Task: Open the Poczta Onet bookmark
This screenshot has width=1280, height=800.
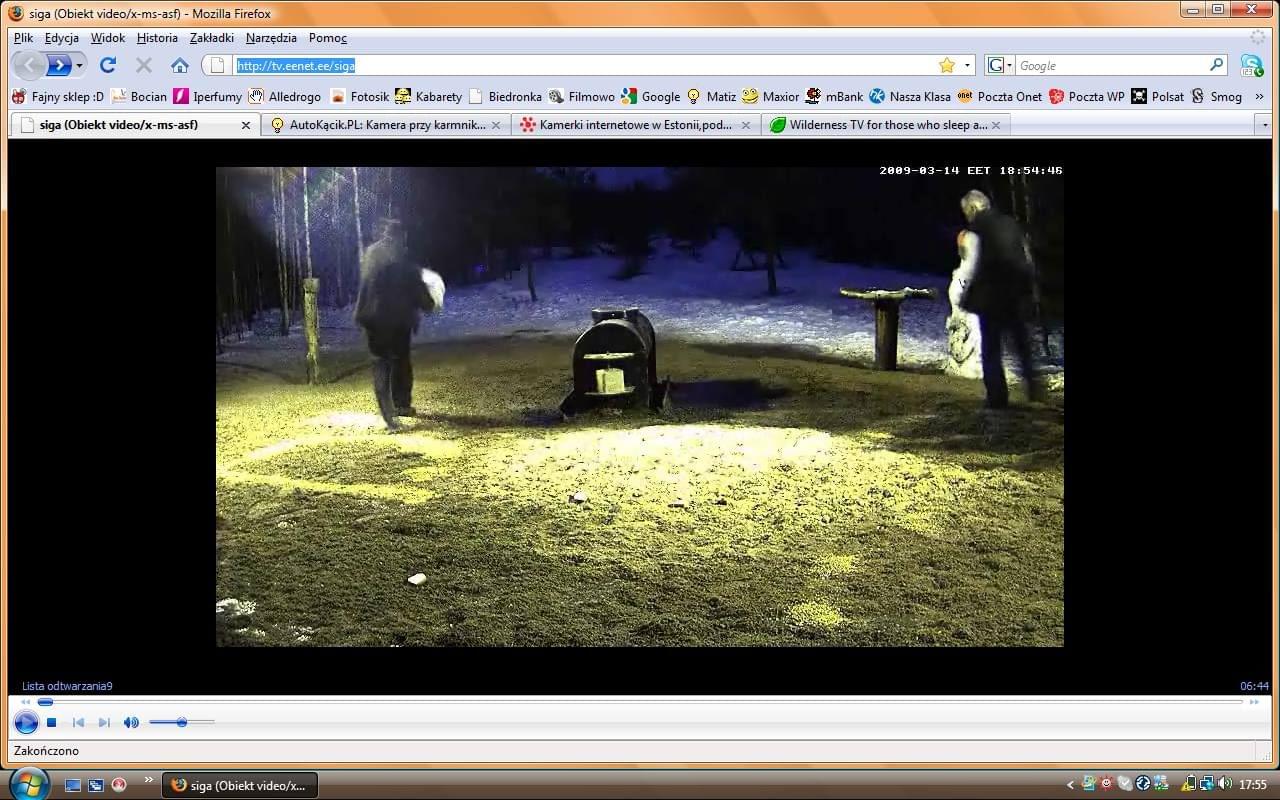Action: point(1000,97)
